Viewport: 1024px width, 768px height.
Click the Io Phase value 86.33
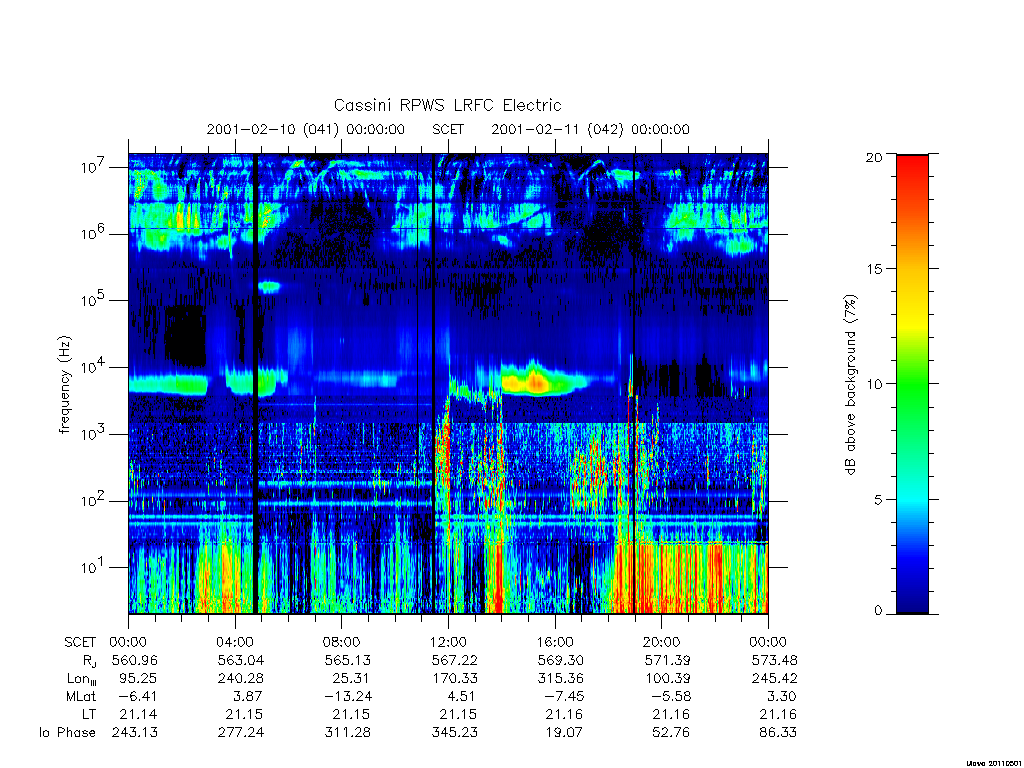click(x=778, y=733)
